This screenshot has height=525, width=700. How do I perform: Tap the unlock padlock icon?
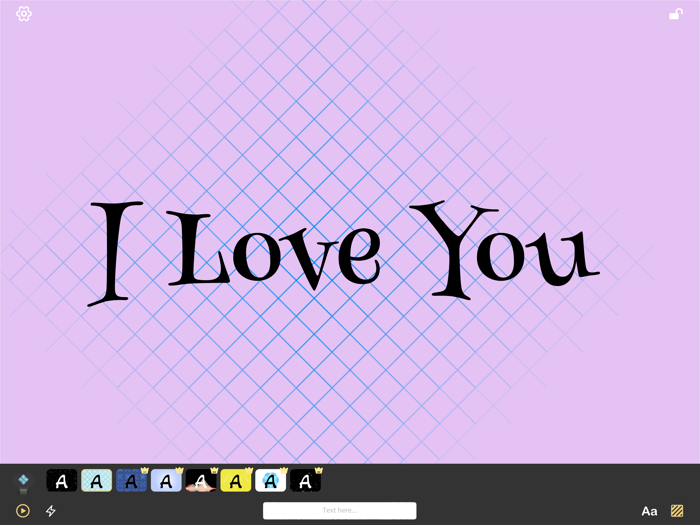675,14
